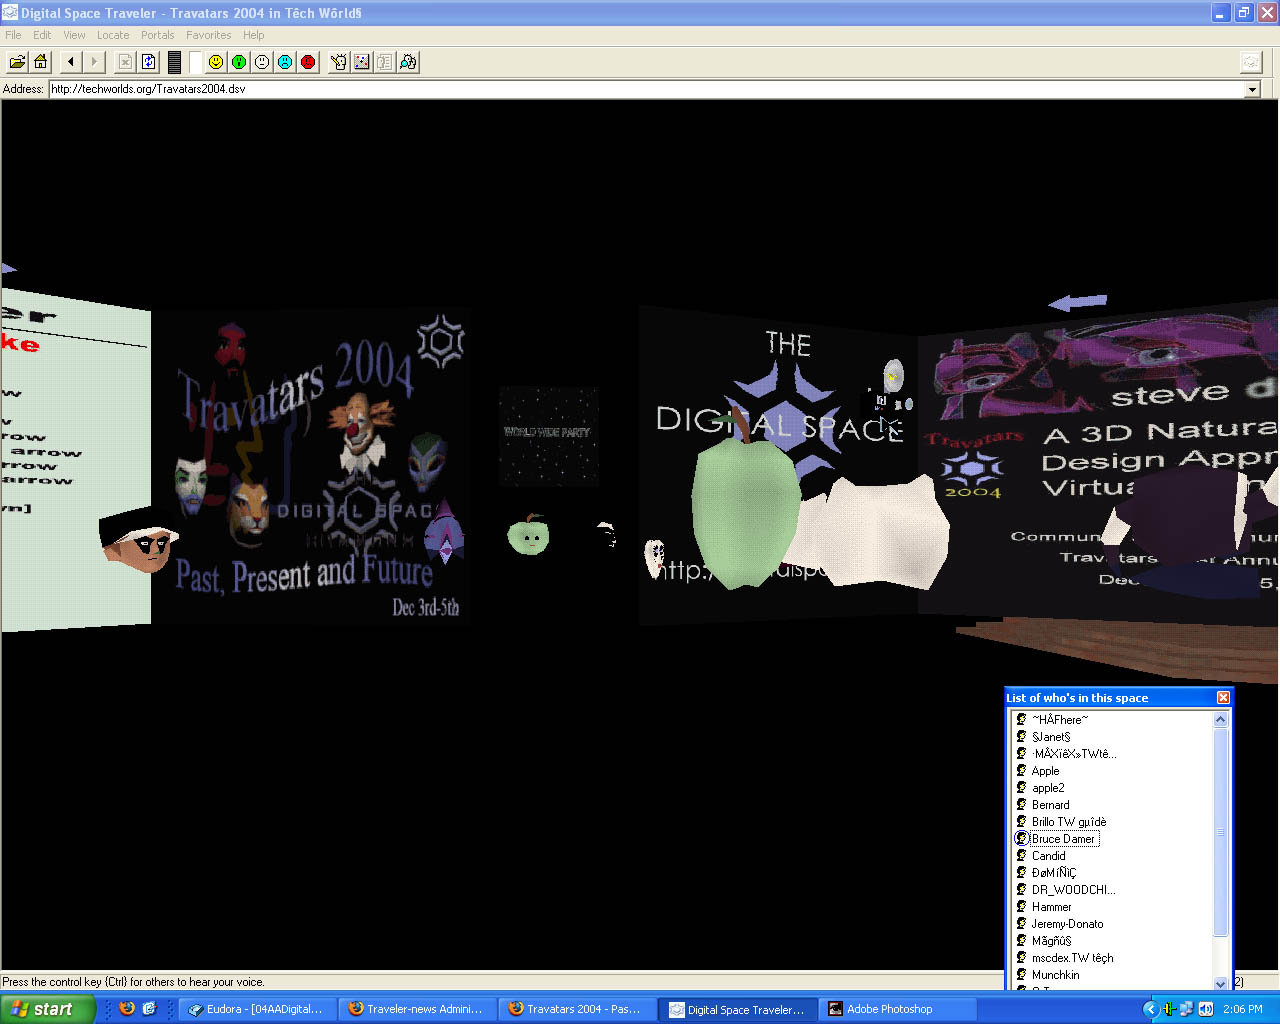
Task: Select the yellow happy face expression
Action: [x=216, y=62]
